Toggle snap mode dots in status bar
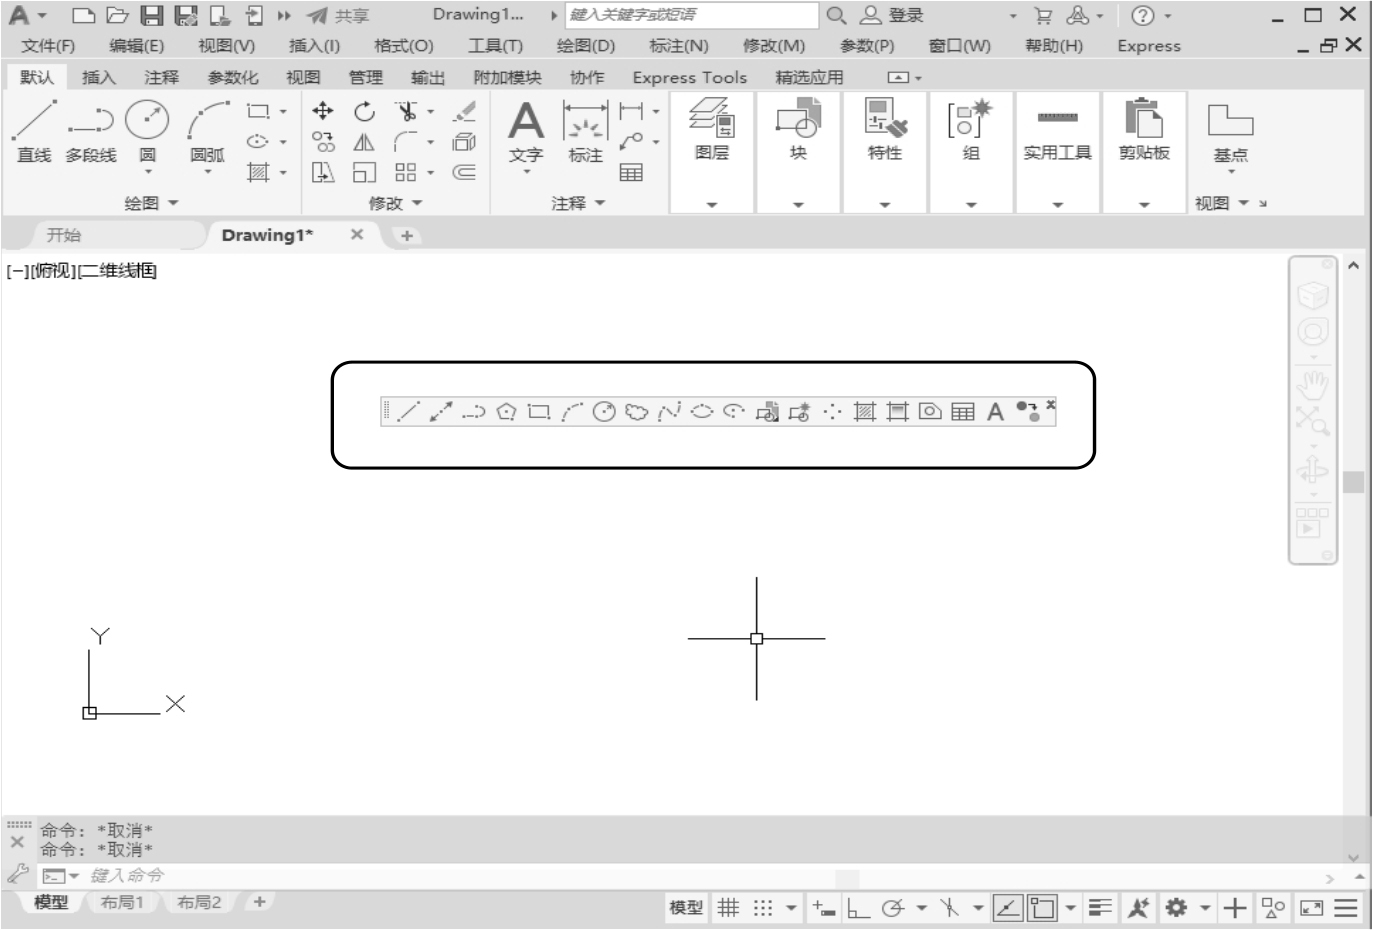1373x930 pixels. click(763, 908)
